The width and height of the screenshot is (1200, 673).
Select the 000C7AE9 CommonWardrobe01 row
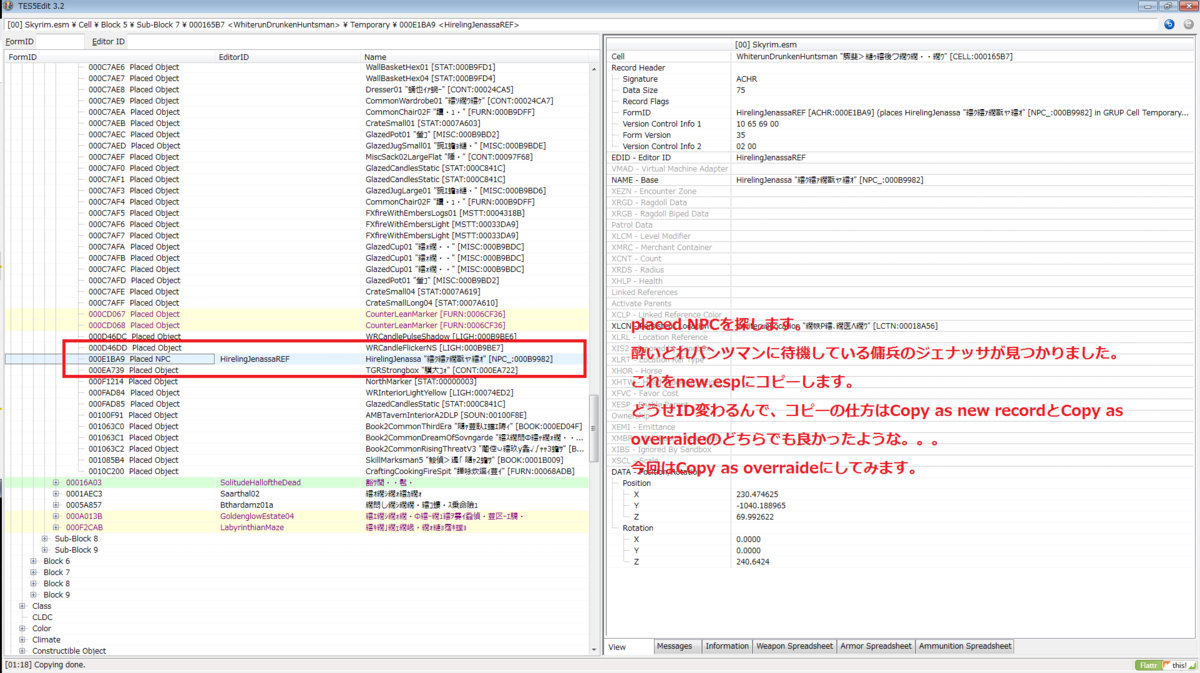click(297, 101)
